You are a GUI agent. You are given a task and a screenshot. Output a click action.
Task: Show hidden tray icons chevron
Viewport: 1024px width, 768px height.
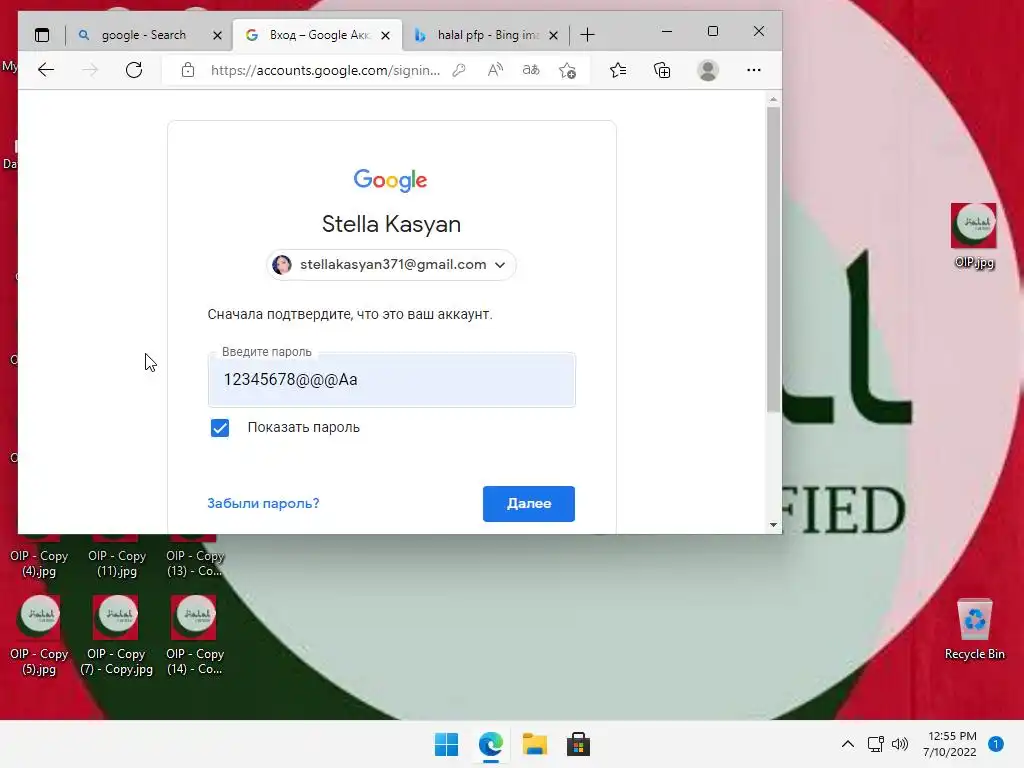(848, 744)
